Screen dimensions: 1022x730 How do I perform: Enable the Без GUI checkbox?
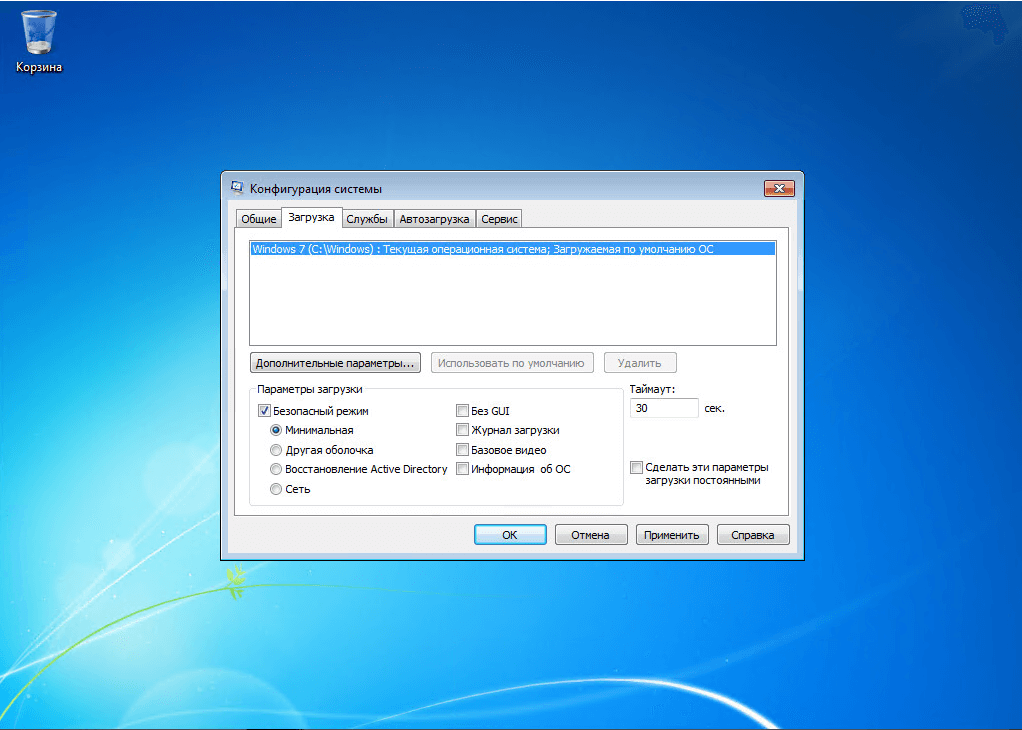[x=463, y=411]
